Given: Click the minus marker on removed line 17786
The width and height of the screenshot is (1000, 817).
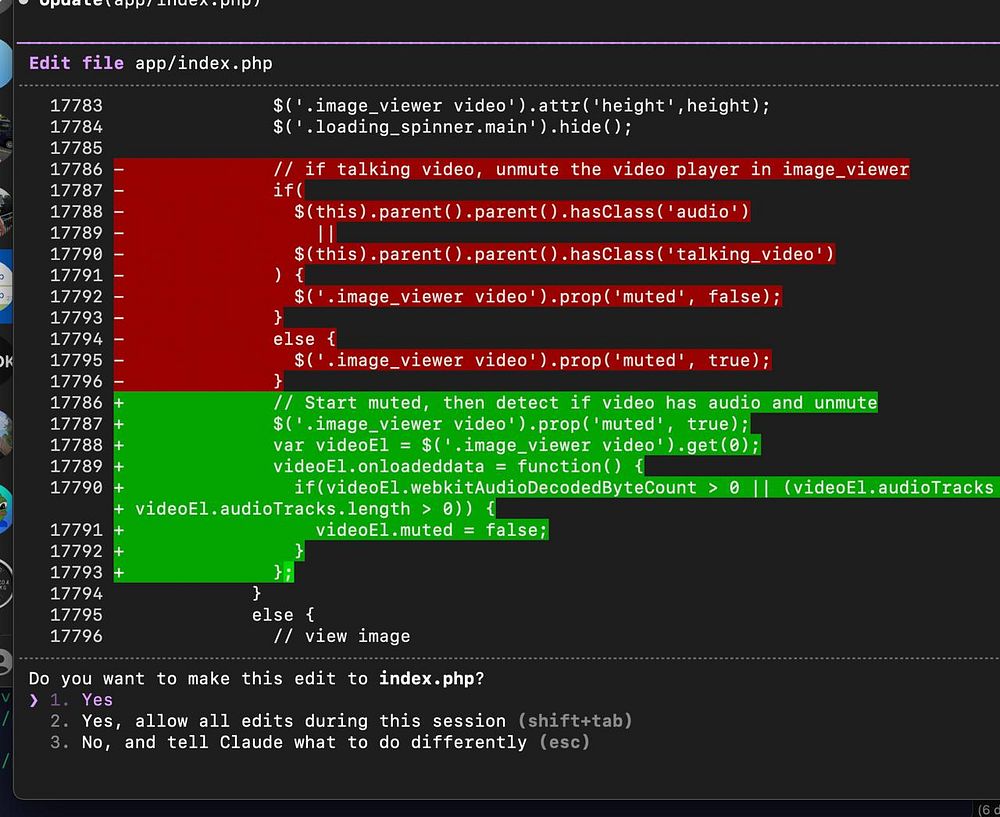Looking at the screenshot, I should click(119, 170).
